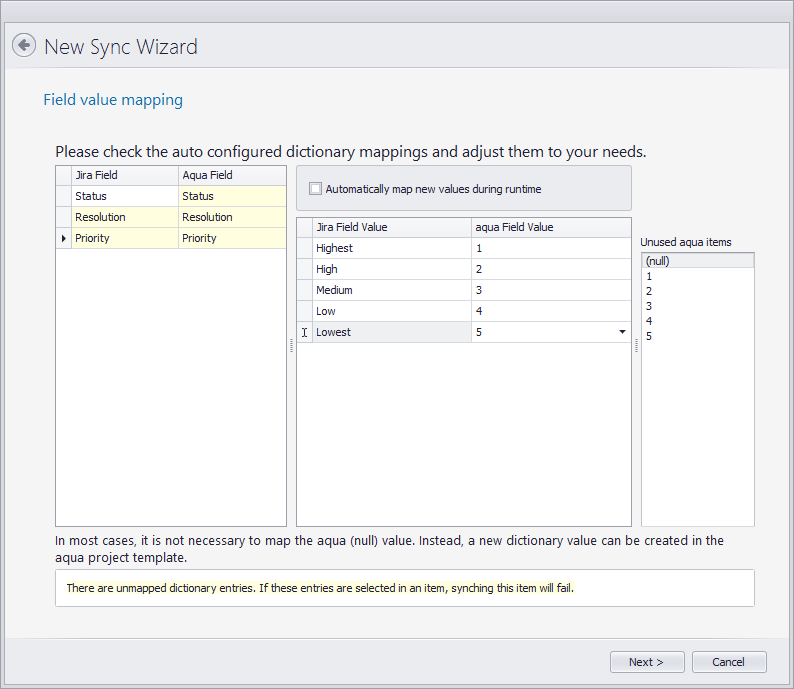Select (null) in unused aqua items

click(697, 261)
